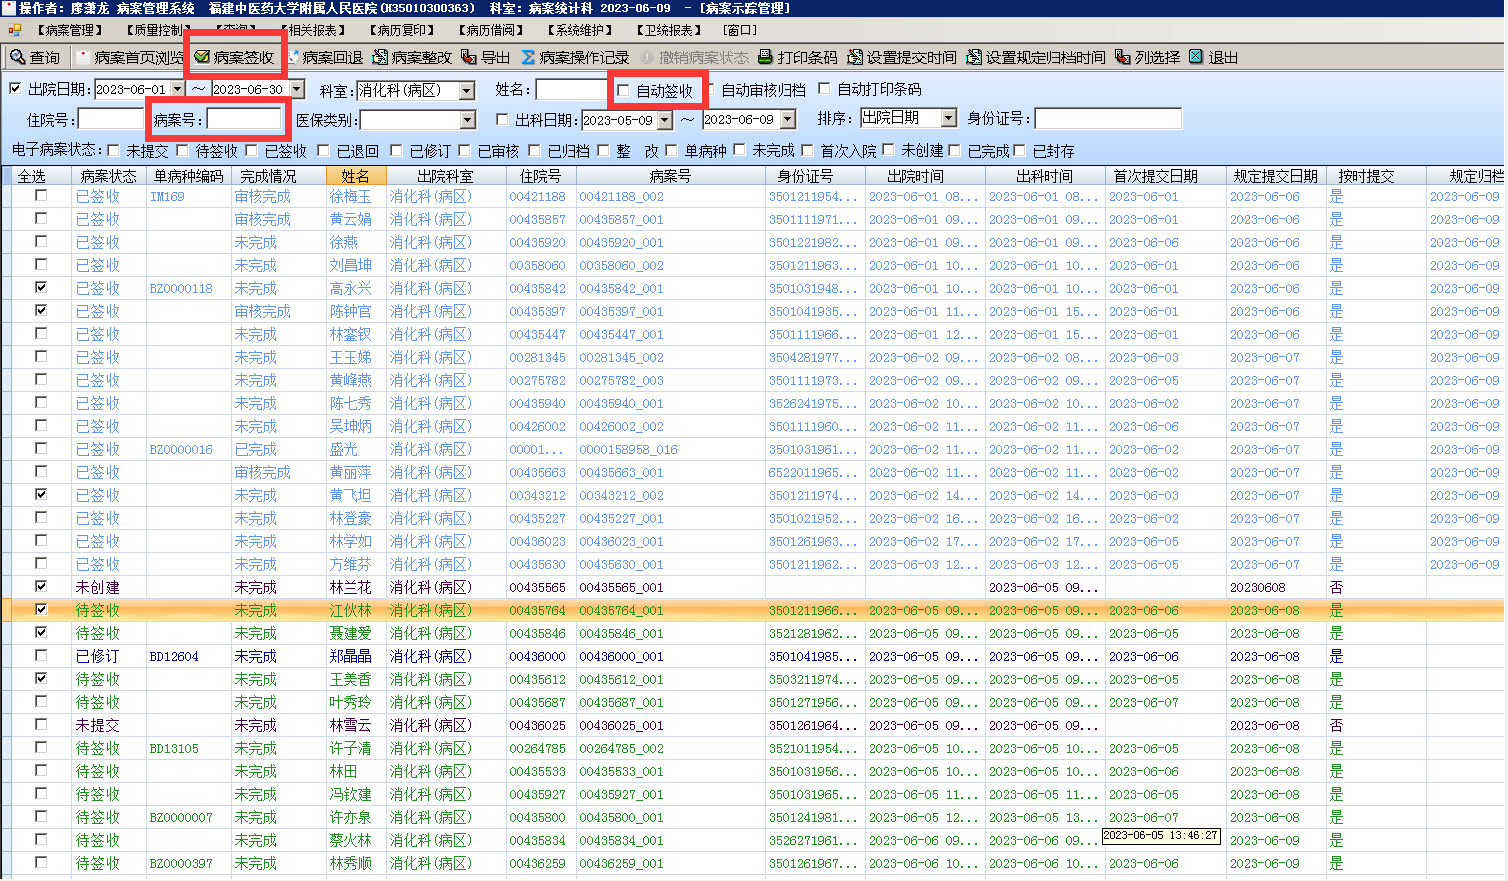The image size is (1508, 881).
Task: Open the 病案管理 menu
Action: pos(69,30)
